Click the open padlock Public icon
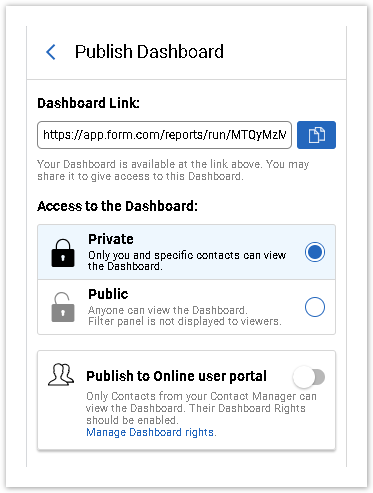This screenshot has width=373, height=493. coord(63,307)
